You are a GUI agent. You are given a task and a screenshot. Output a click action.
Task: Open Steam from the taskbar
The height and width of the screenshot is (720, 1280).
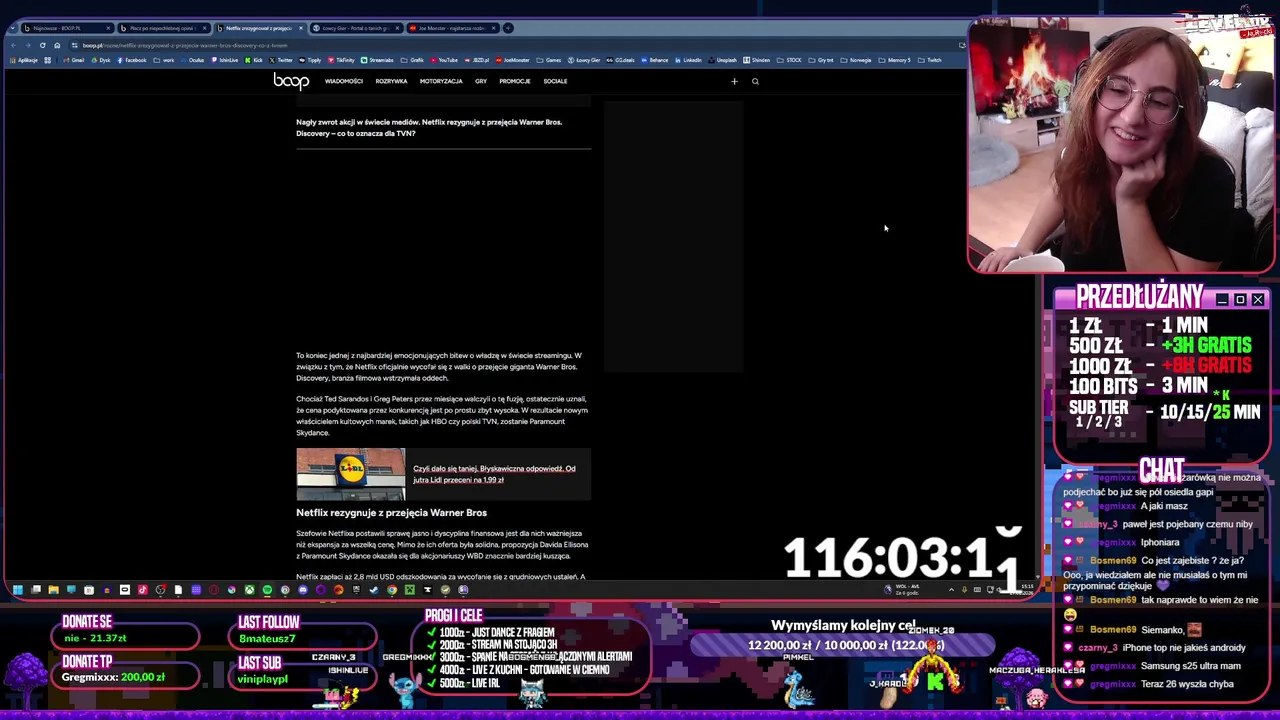(x=374, y=590)
